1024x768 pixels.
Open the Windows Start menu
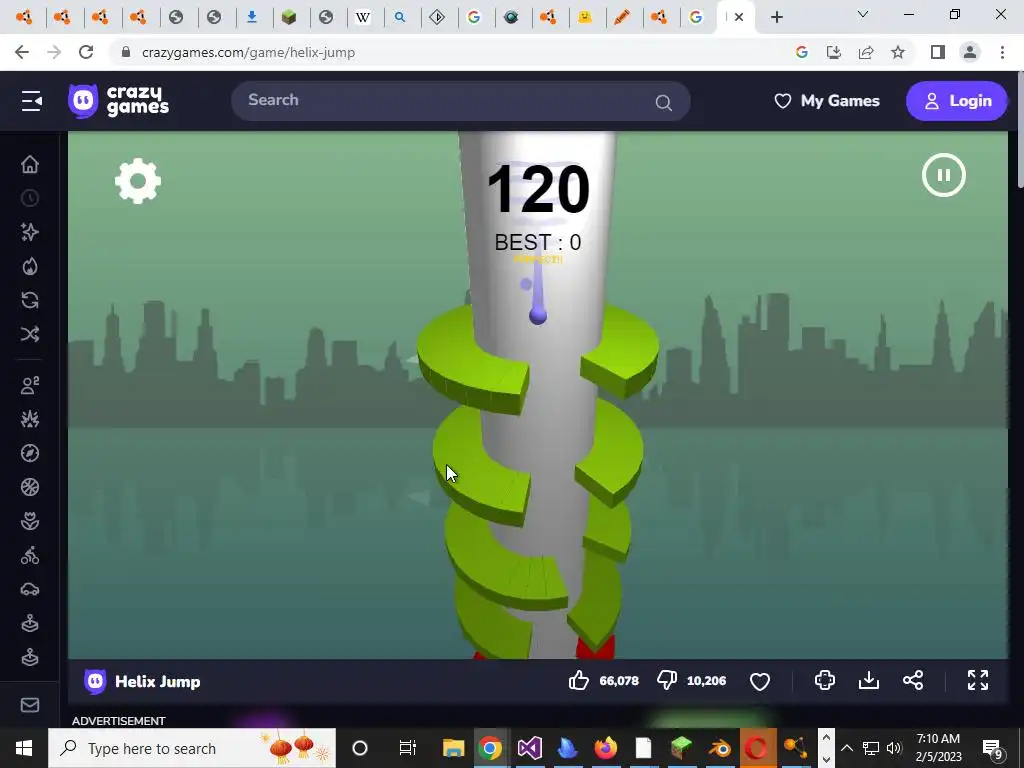click(24, 748)
